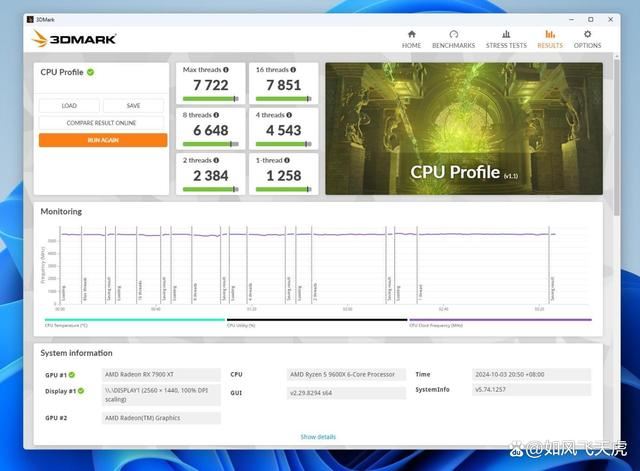Screen dimensions: 640x471
Task: Click the CPU Profile banner image
Action: 463,128
